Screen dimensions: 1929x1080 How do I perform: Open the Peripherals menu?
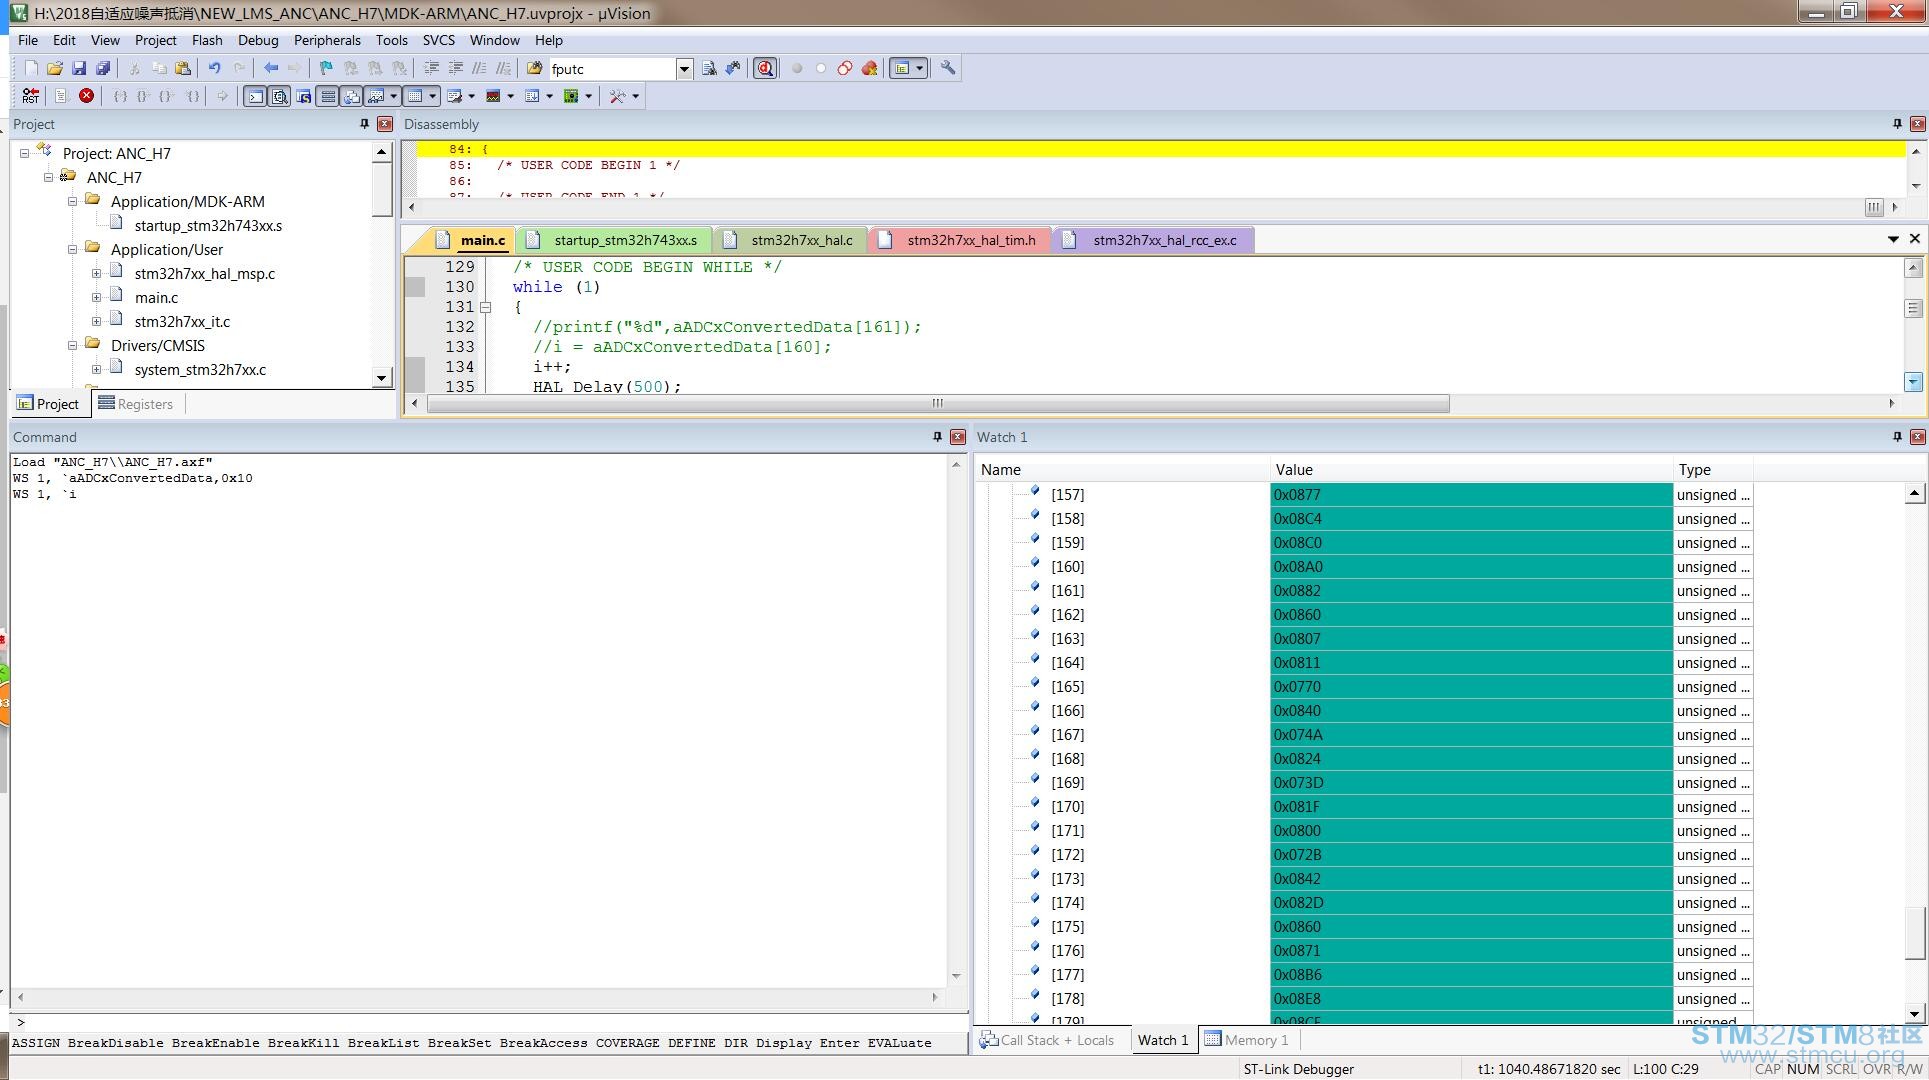point(327,40)
